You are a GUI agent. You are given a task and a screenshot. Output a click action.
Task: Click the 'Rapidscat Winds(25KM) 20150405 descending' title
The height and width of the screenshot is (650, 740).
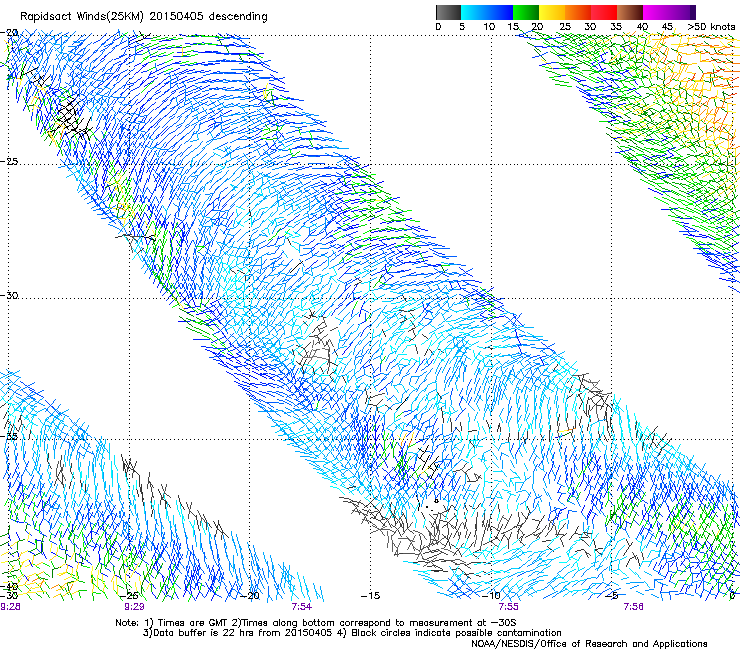pyautogui.click(x=144, y=17)
